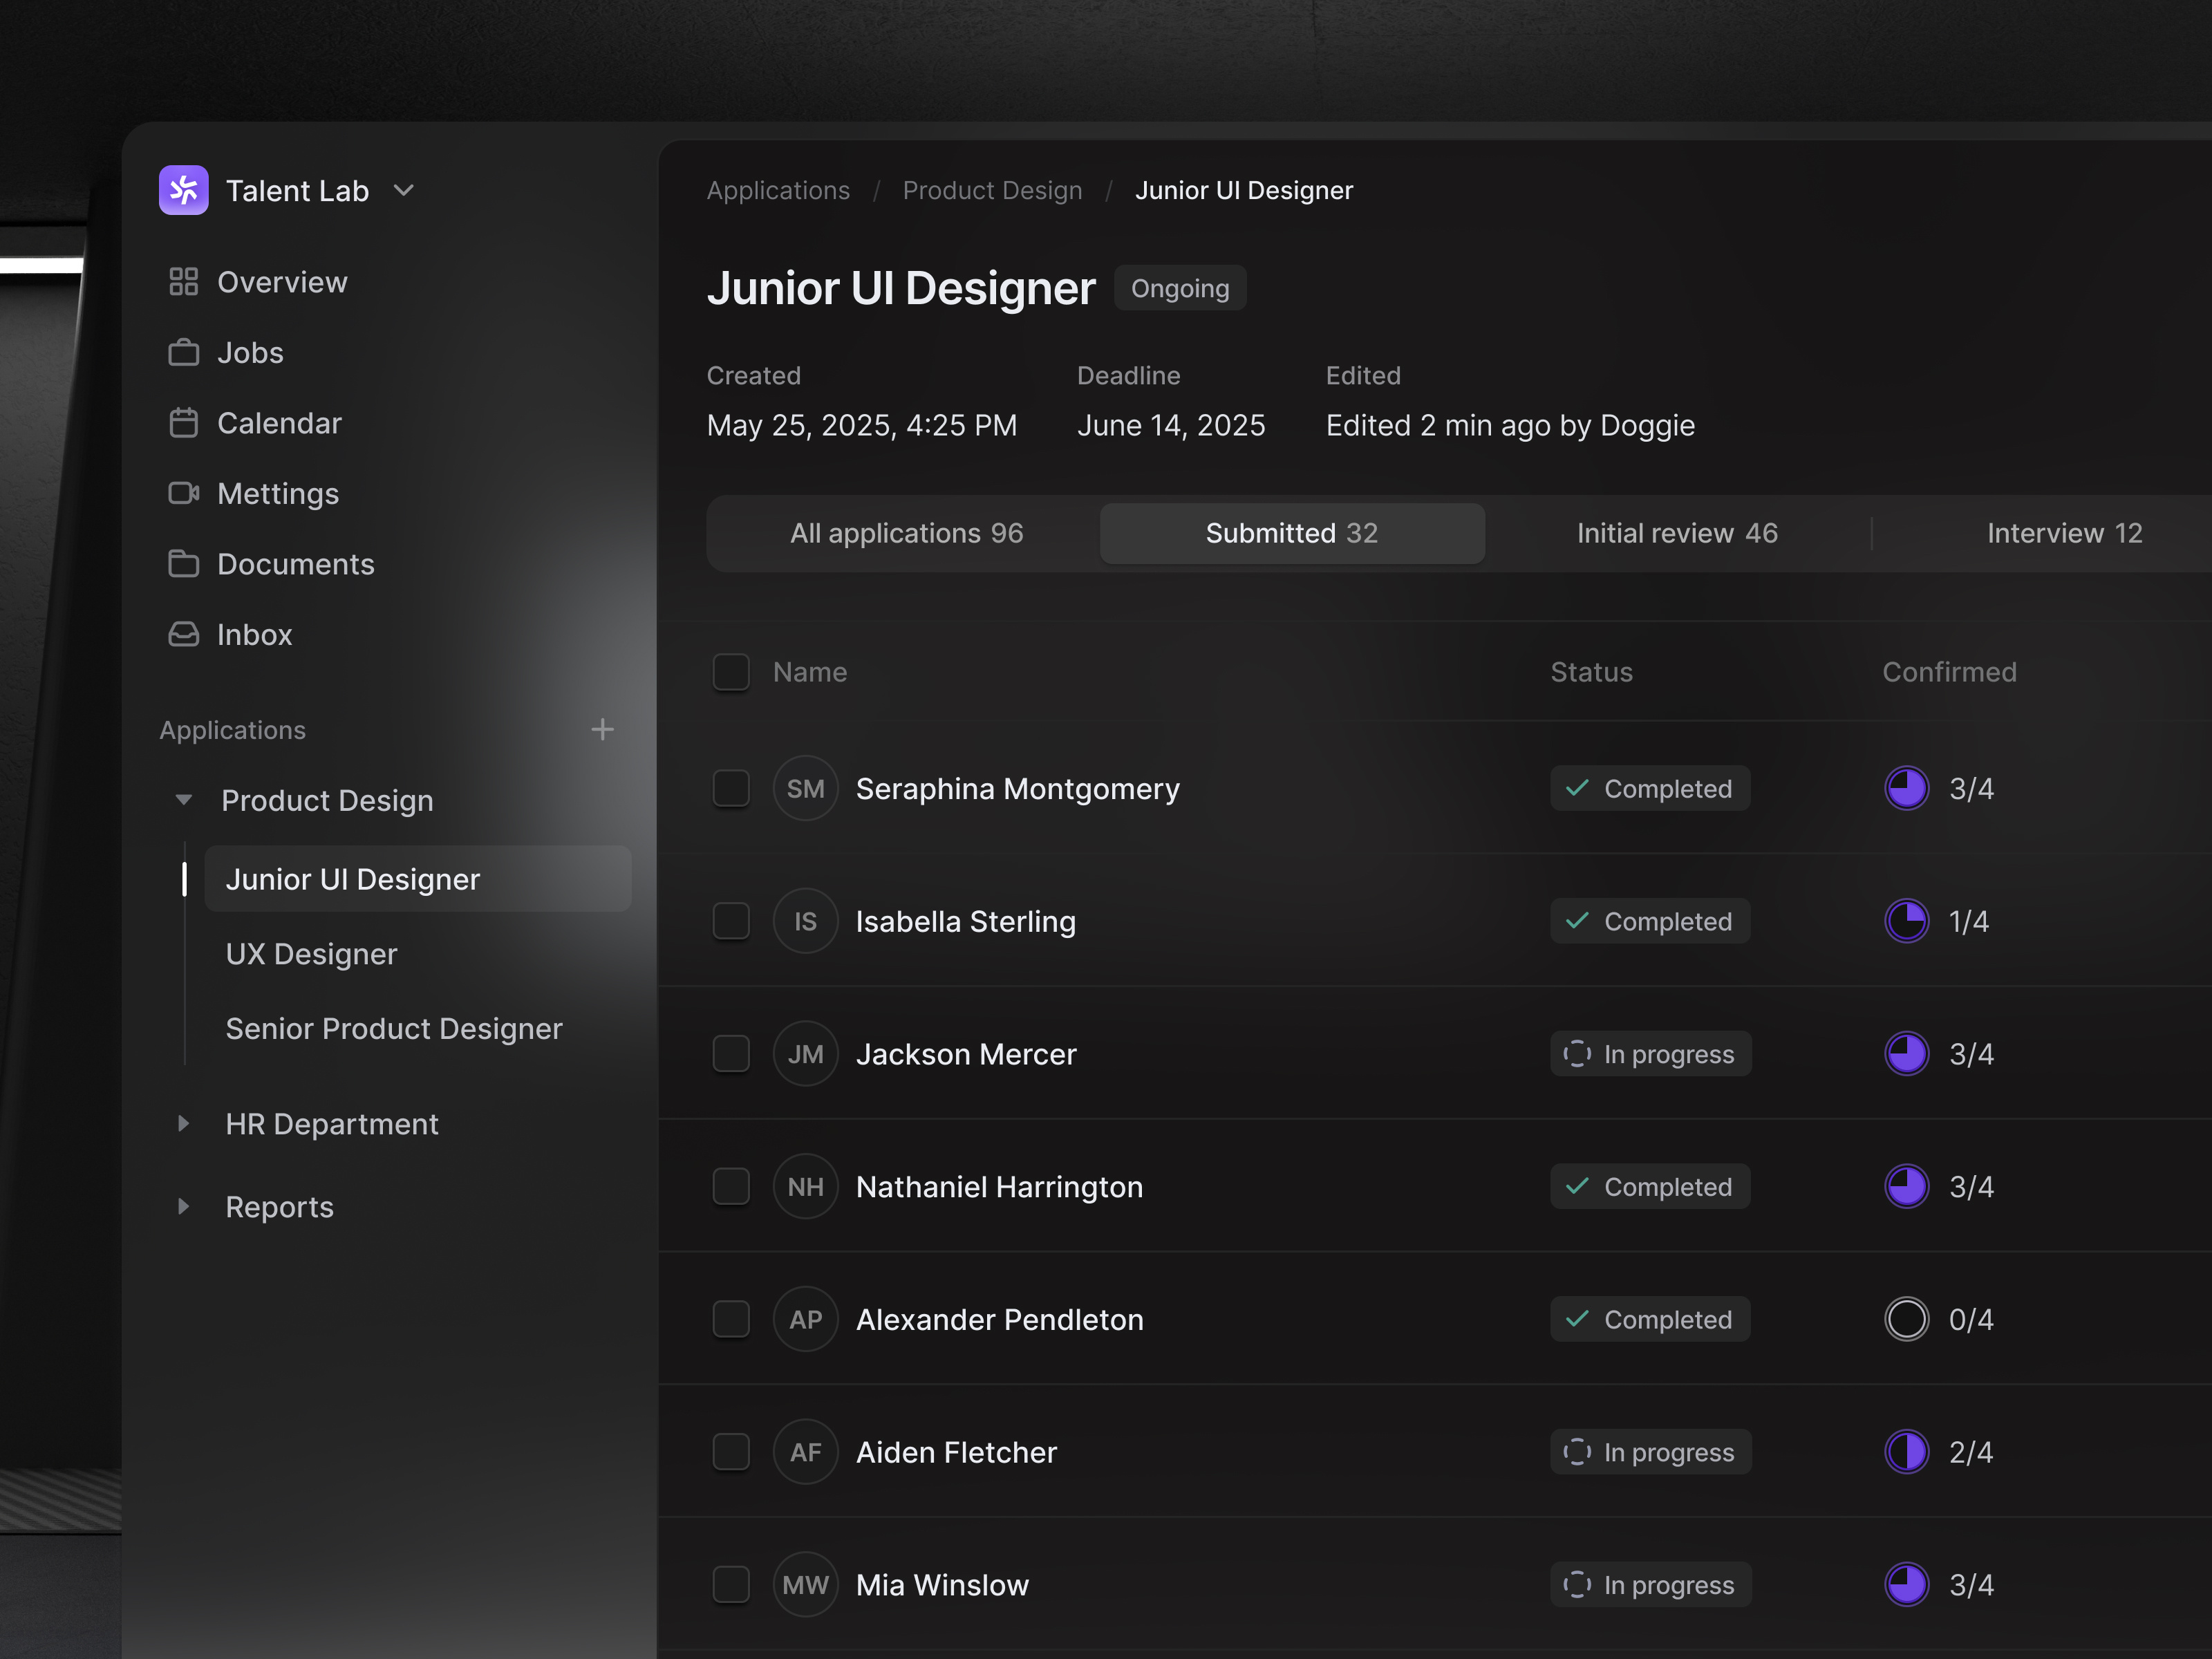Select all applicants via the header checkbox
Screen dimensions: 2212x1659
[x=731, y=672]
